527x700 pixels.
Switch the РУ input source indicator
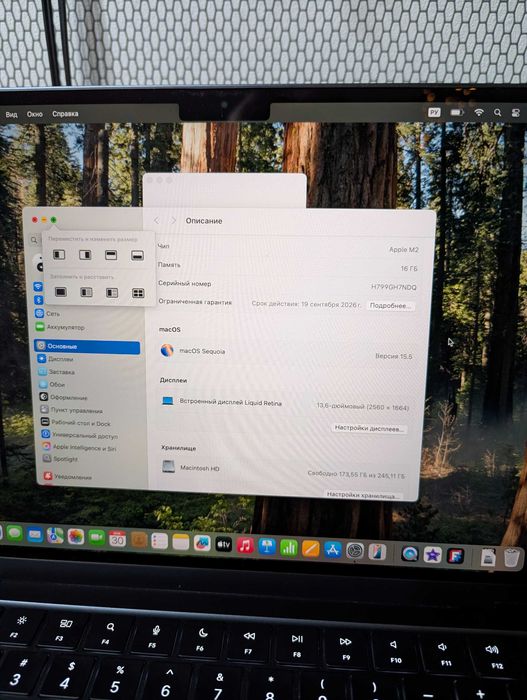(x=434, y=112)
